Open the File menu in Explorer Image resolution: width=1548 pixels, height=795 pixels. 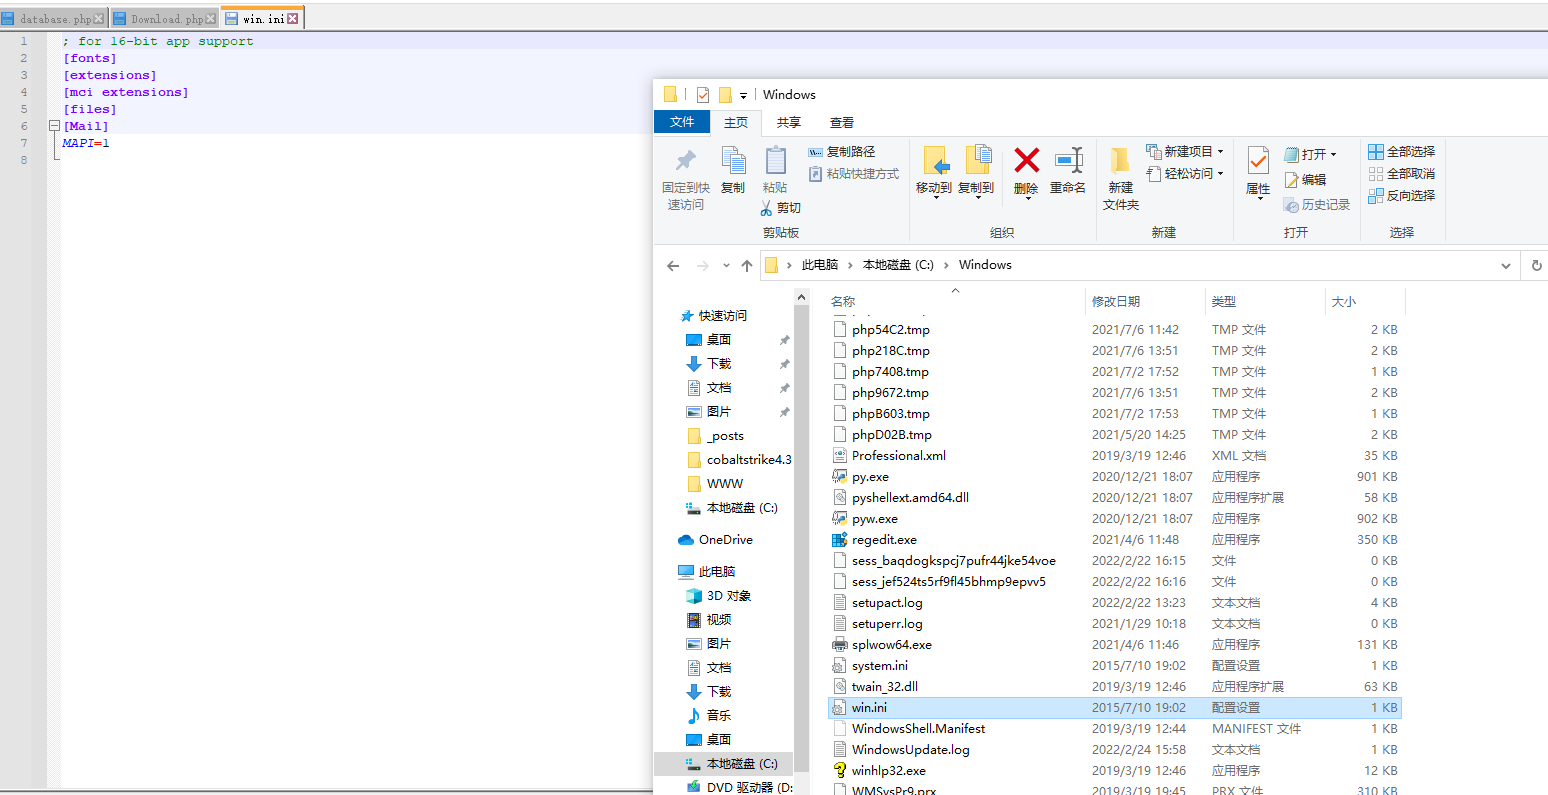[x=682, y=121]
